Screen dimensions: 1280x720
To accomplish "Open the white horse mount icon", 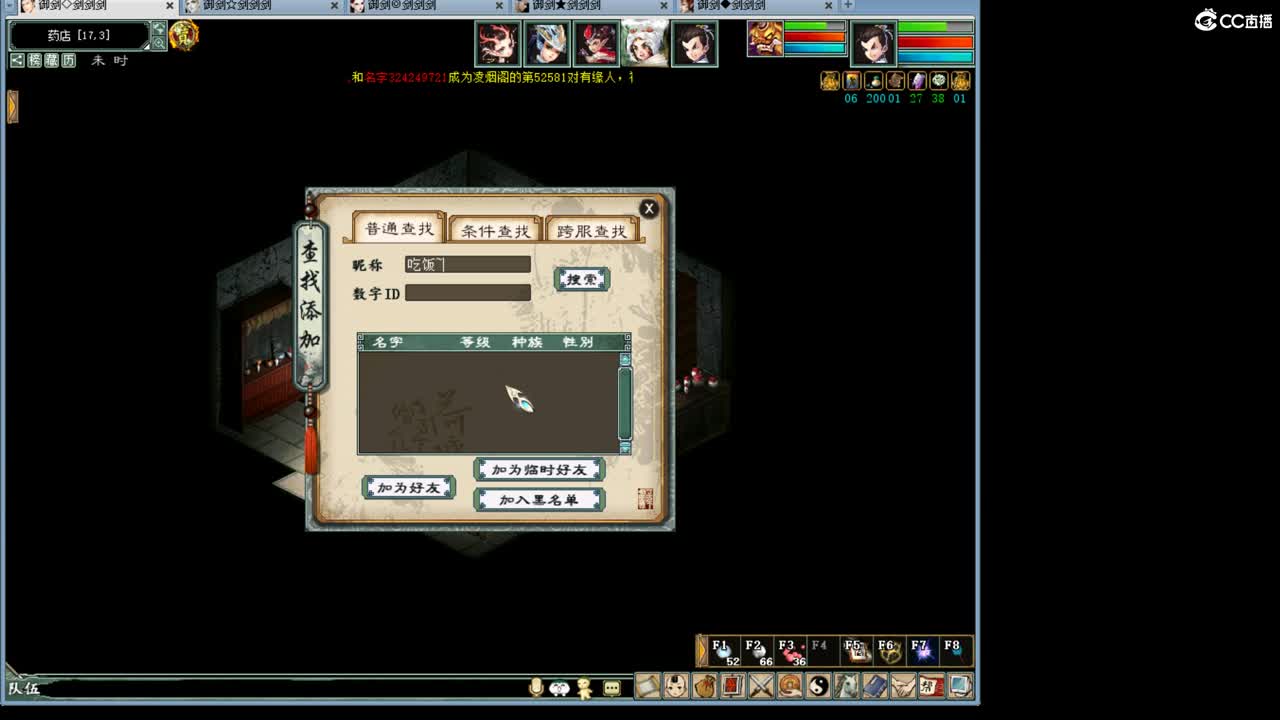I will click(847, 687).
